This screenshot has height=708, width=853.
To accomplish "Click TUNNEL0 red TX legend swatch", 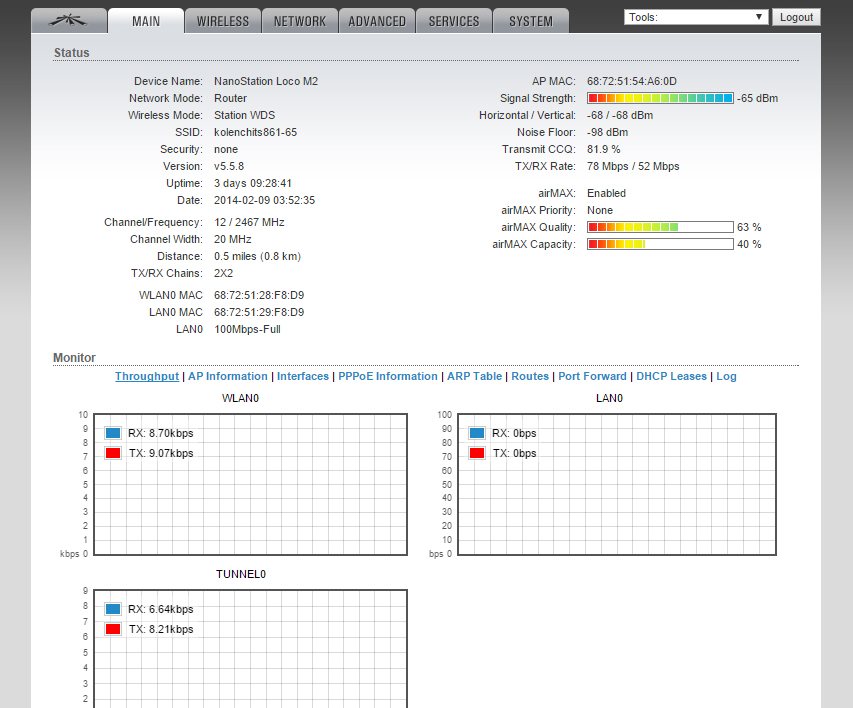I will coord(113,629).
